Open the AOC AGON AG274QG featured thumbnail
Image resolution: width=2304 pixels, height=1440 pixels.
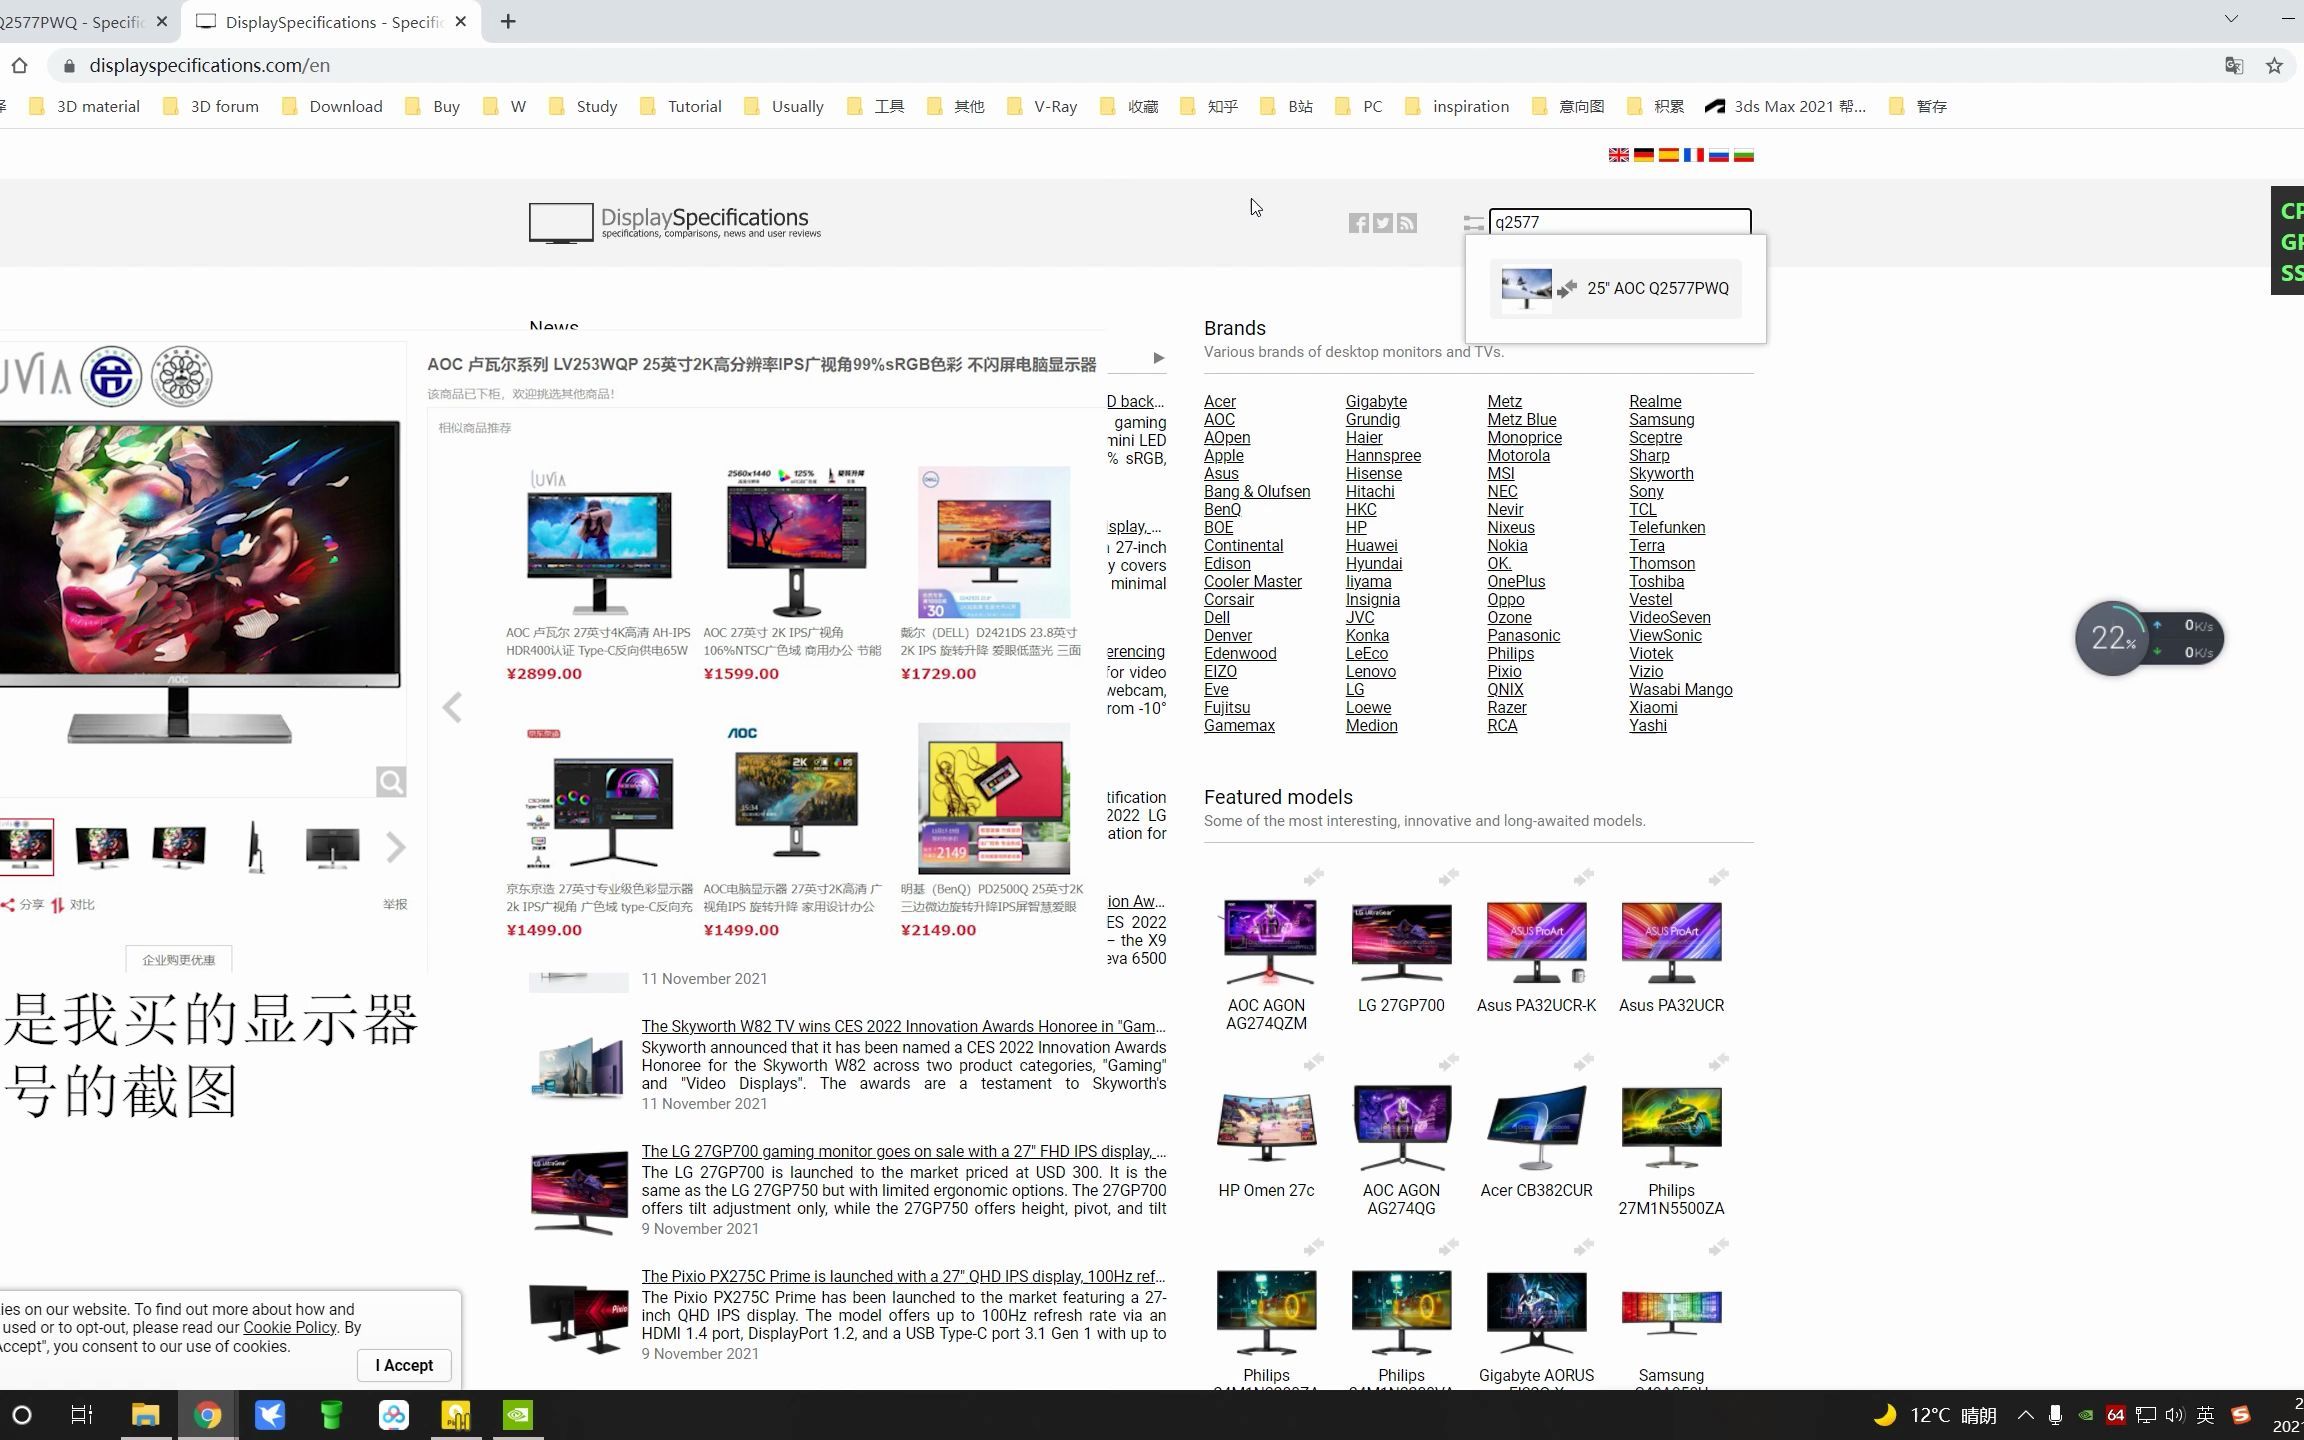(1401, 1126)
